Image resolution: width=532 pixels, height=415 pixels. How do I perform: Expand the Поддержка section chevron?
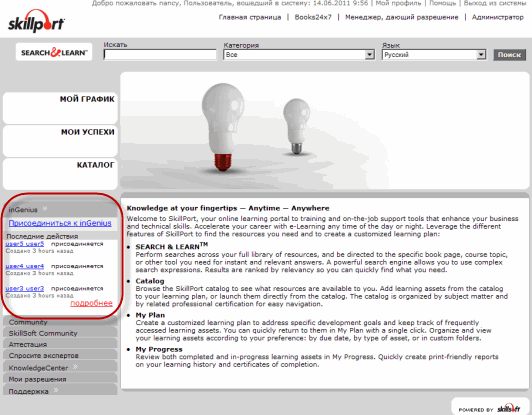pos(56,390)
